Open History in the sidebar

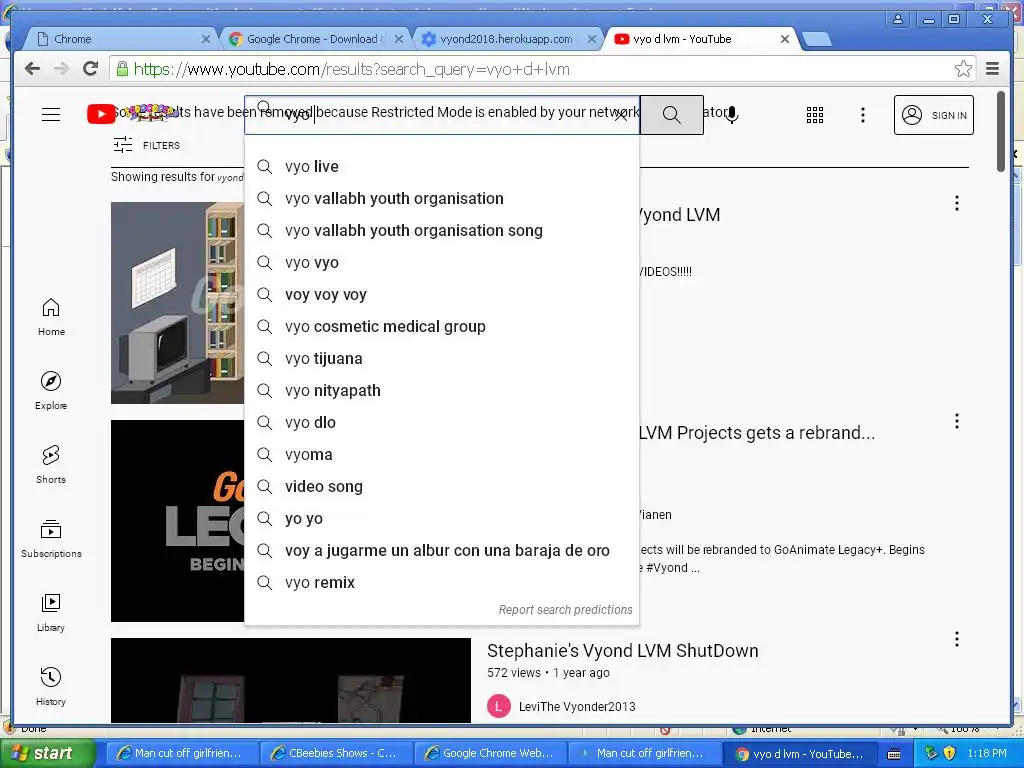pos(51,686)
